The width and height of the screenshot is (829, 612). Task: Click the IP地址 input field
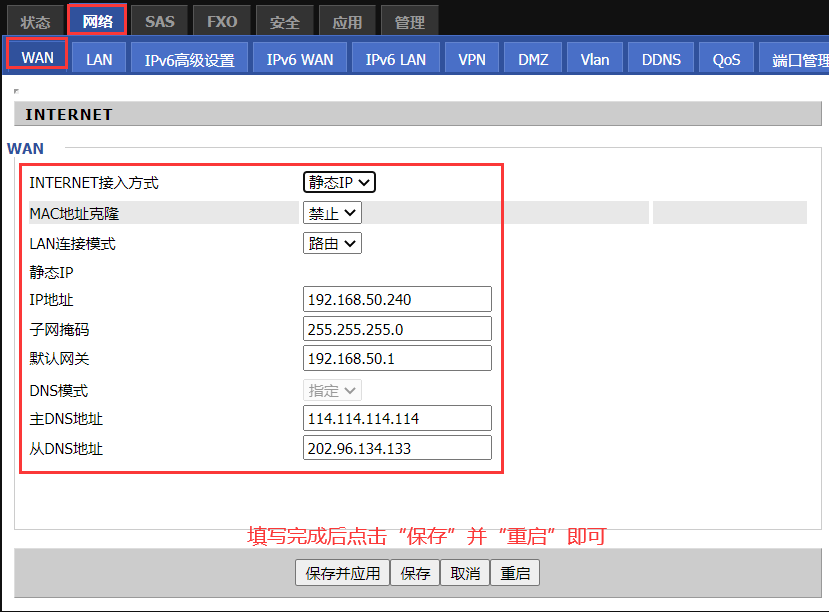click(x=397, y=299)
